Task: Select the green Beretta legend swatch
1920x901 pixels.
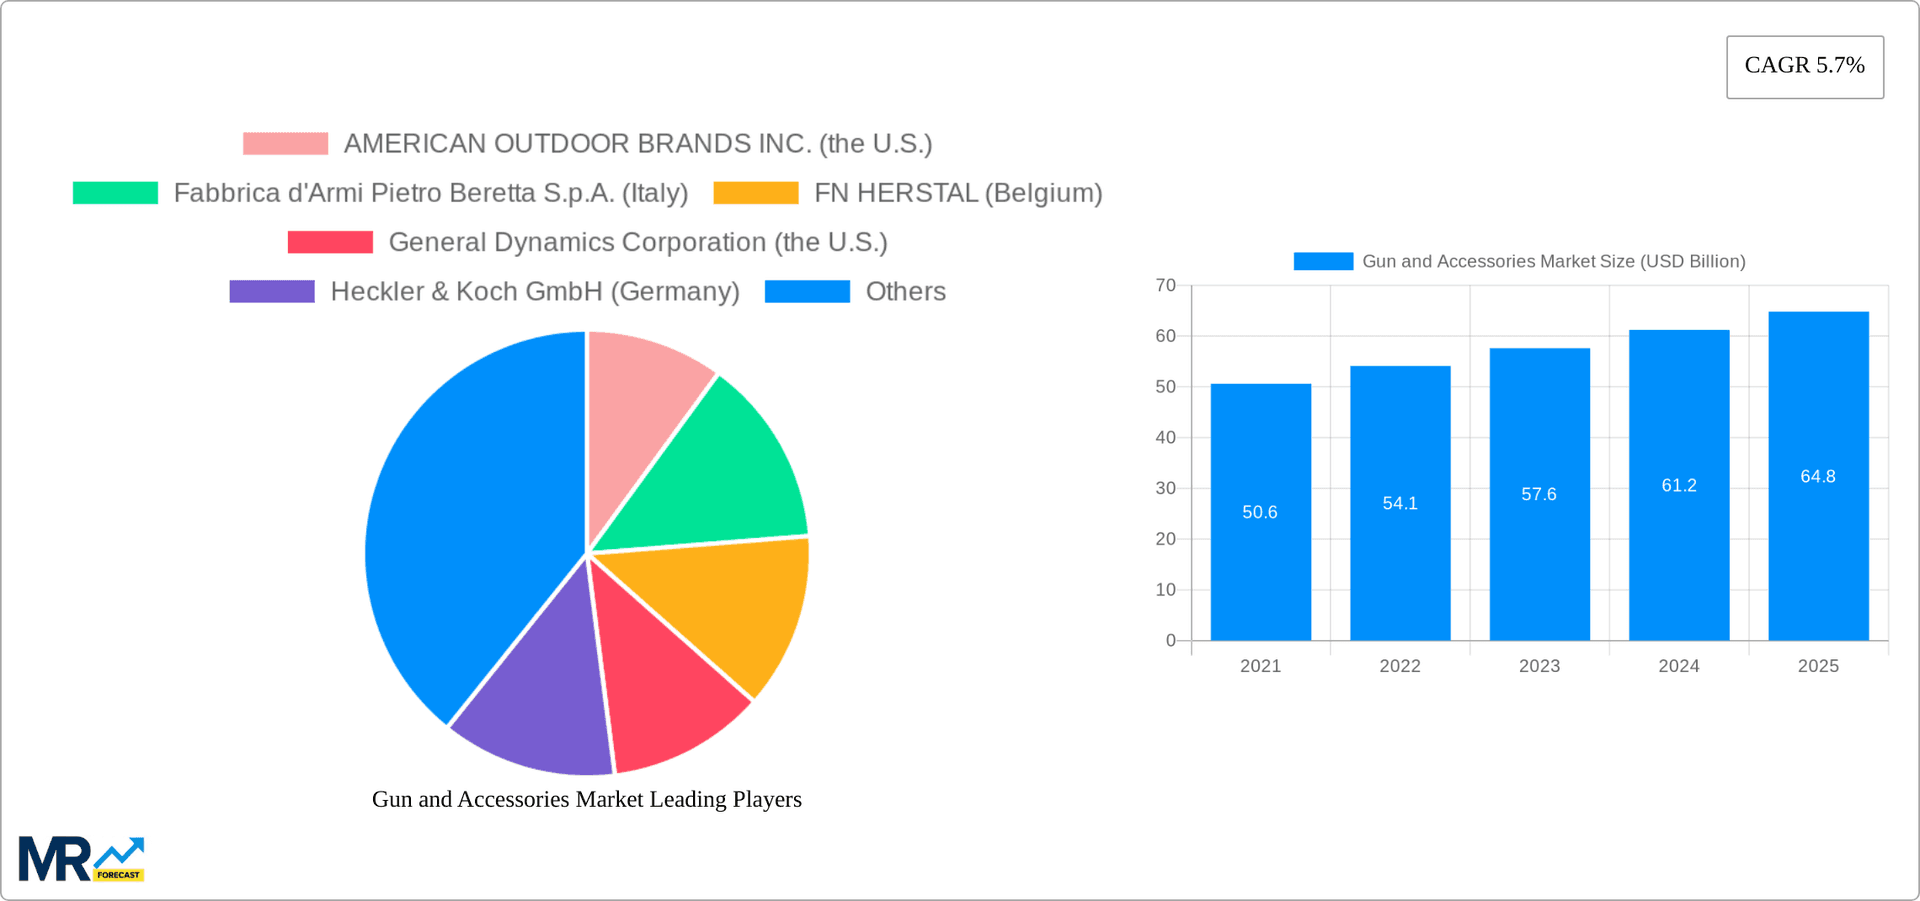Action: (115, 192)
